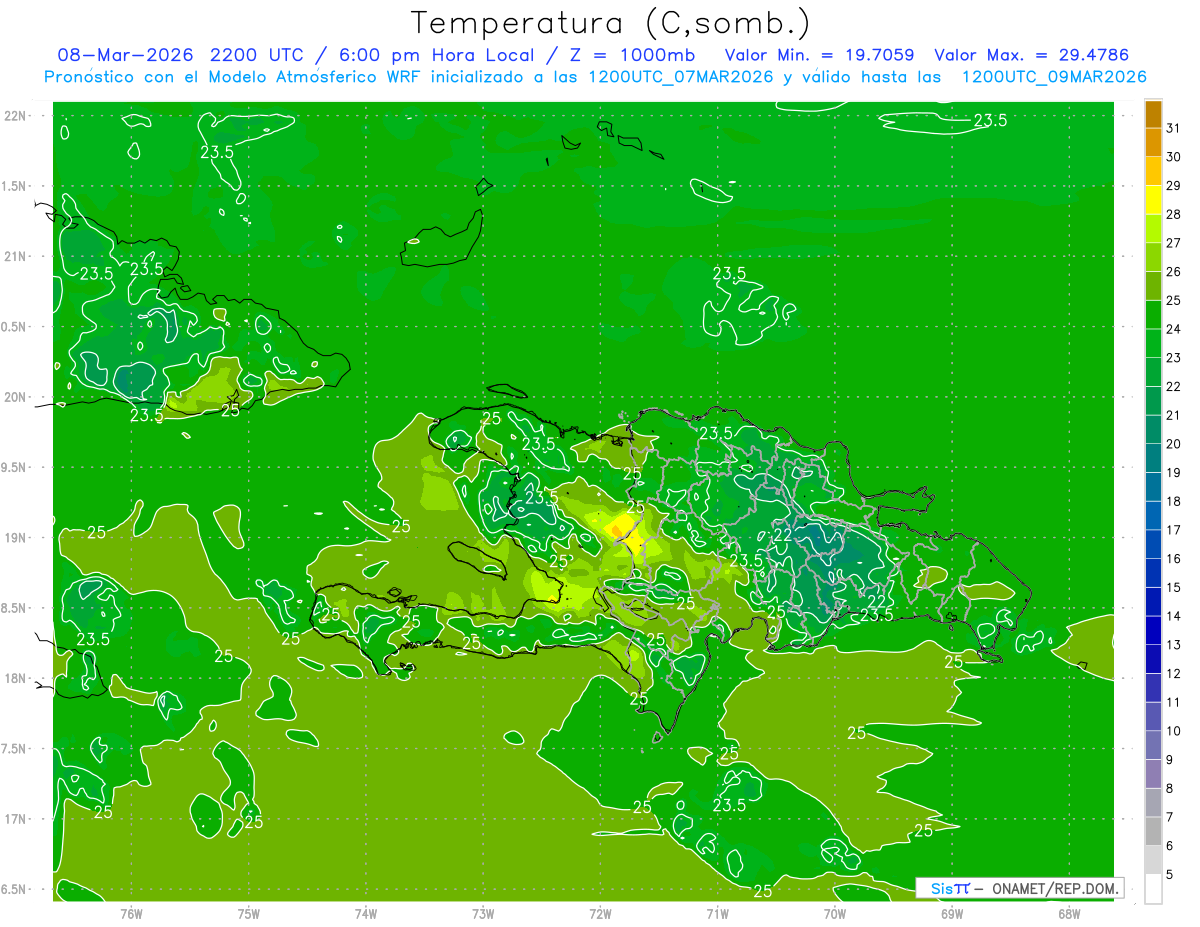
Task: Pick the brown swatch above legend value 31
Action: [x=1153, y=114]
